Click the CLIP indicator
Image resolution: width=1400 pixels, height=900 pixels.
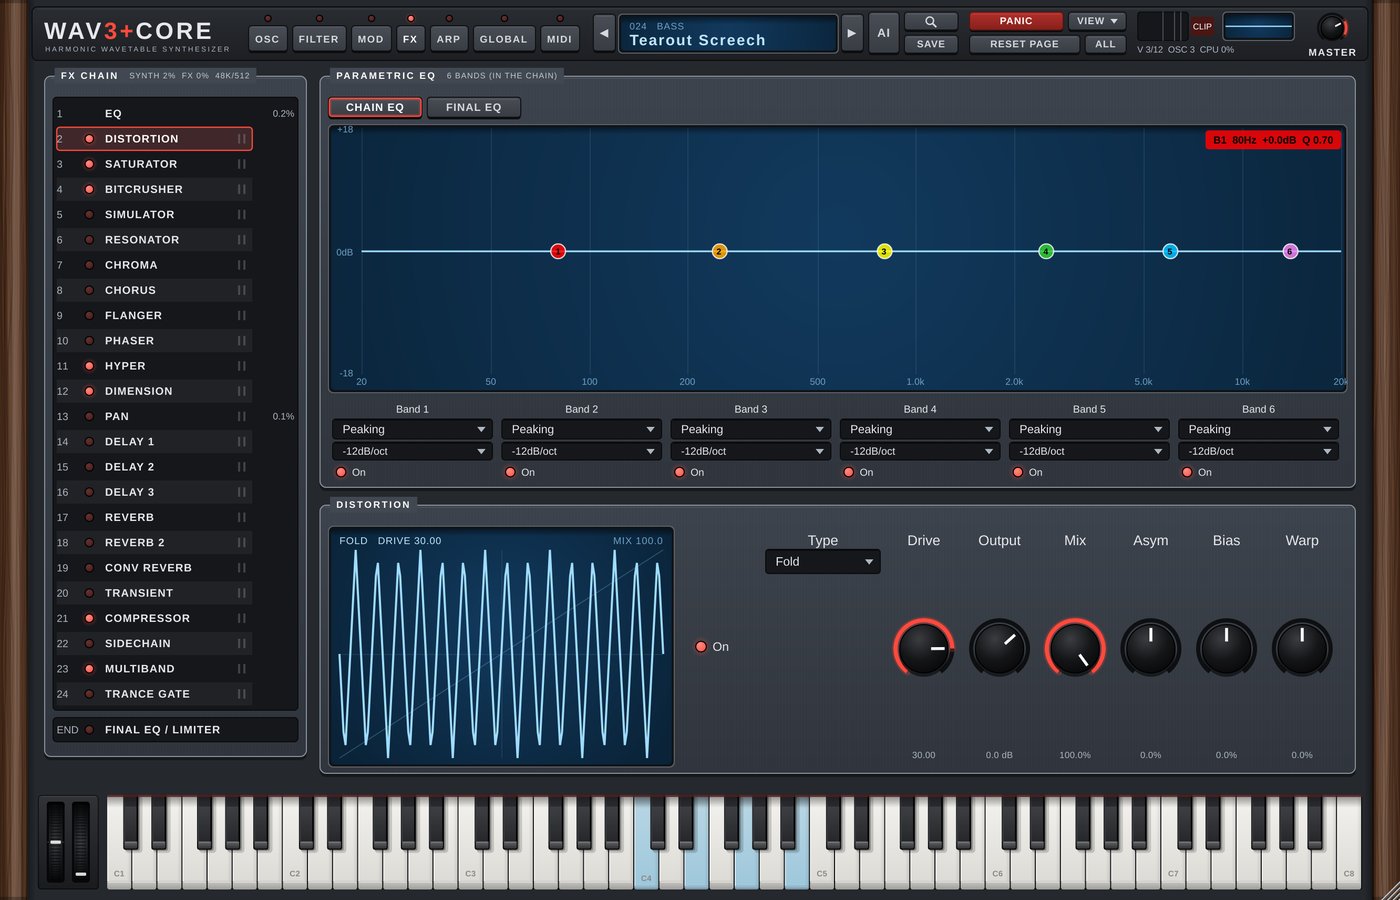1202,27
